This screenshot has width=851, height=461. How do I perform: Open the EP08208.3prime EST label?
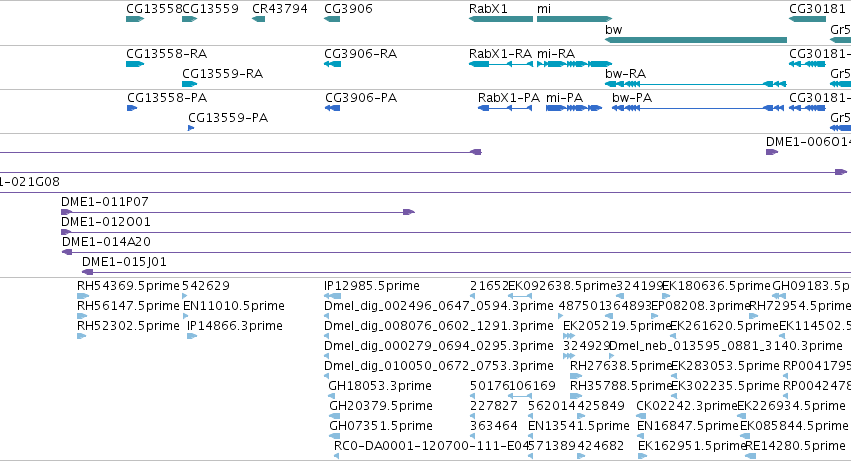tap(700, 306)
